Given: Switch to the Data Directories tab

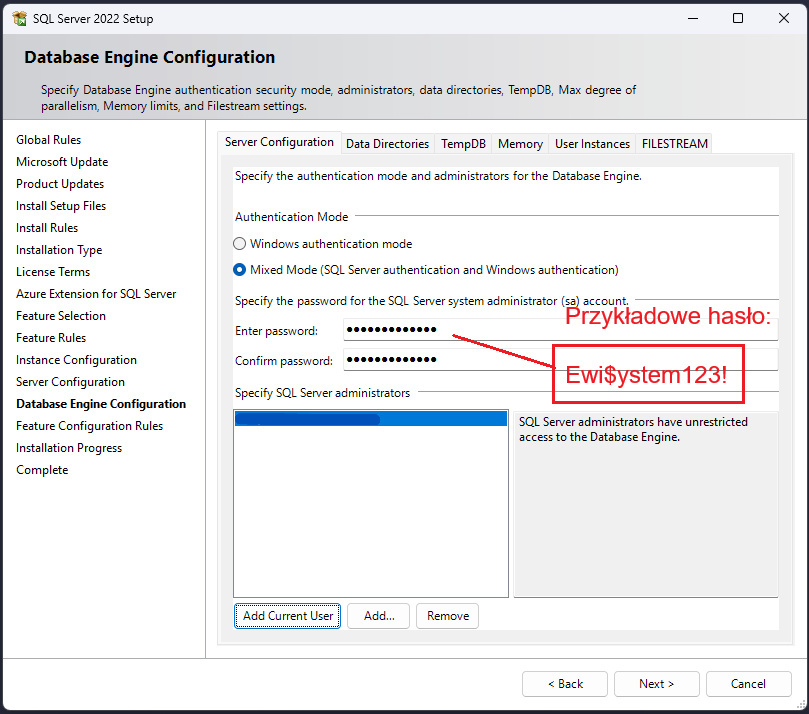Looking at the screenshot, I should click(x=387, y=144).
